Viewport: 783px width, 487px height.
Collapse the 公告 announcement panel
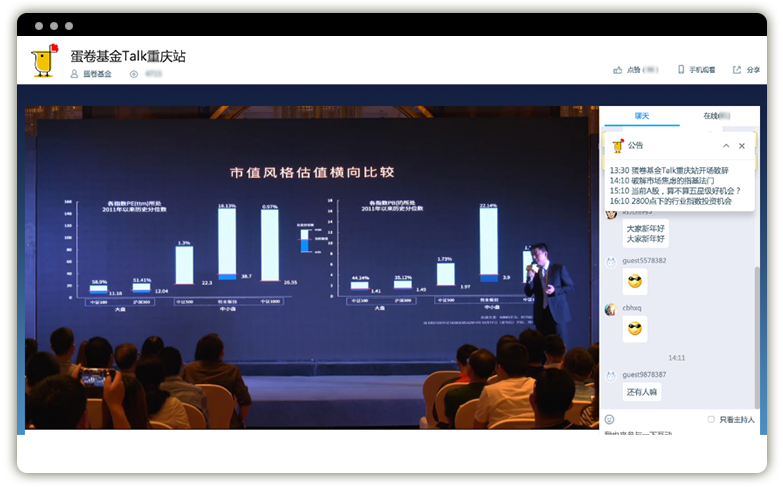pyautogui.click(x=726, y=146)
